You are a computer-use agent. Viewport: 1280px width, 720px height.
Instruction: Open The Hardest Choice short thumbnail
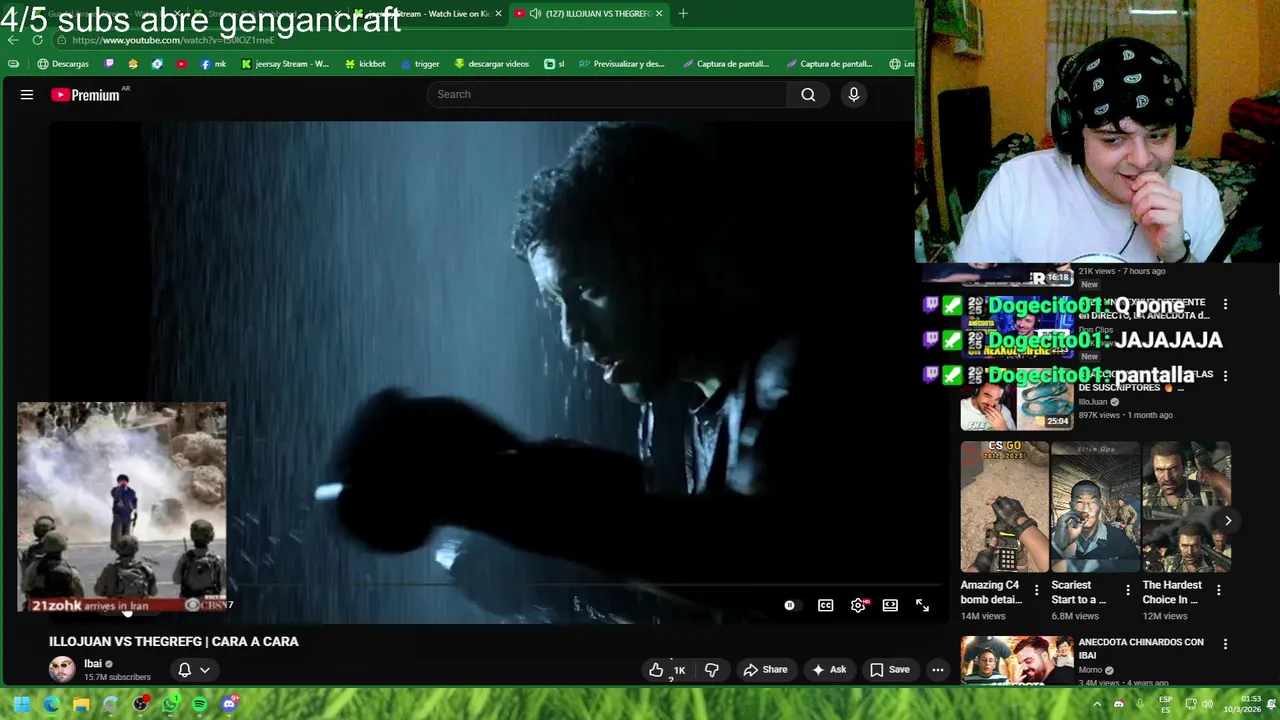pyautogui.click(x=1186, y=507)
